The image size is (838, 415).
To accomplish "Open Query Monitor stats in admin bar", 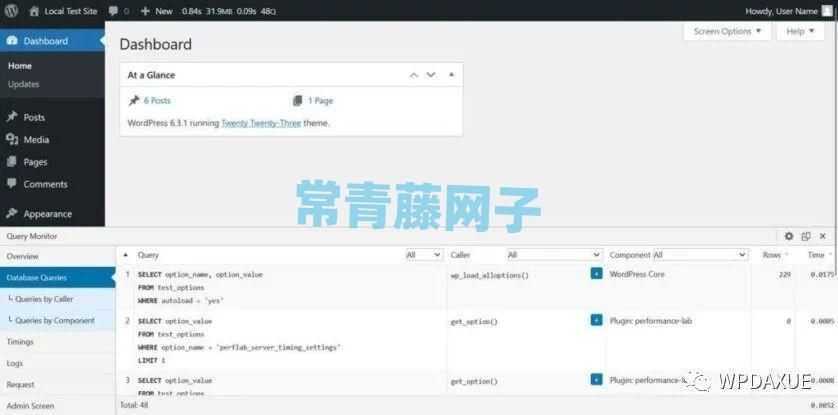I will pyautogui.click(x=229, y=11).
